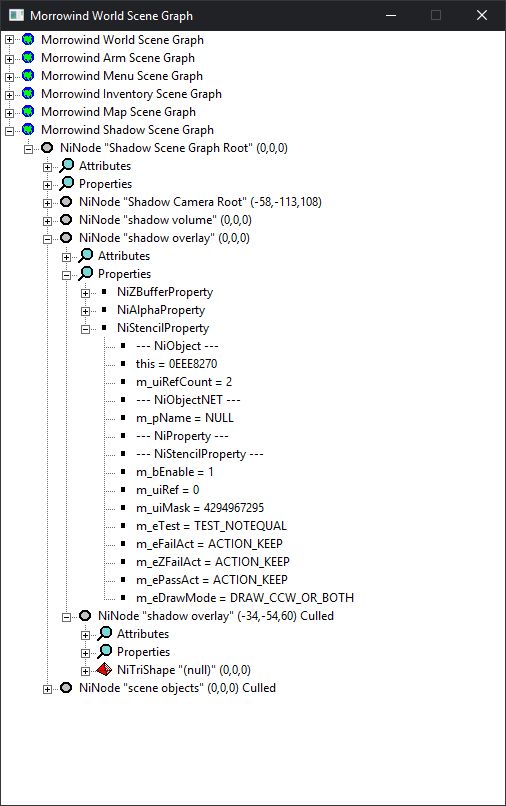Click the magnifier icon next to the first Attributes
Image resolution: width=506 pixels, height=806 pixels.
pyautogui.click(x=66, y=166)
